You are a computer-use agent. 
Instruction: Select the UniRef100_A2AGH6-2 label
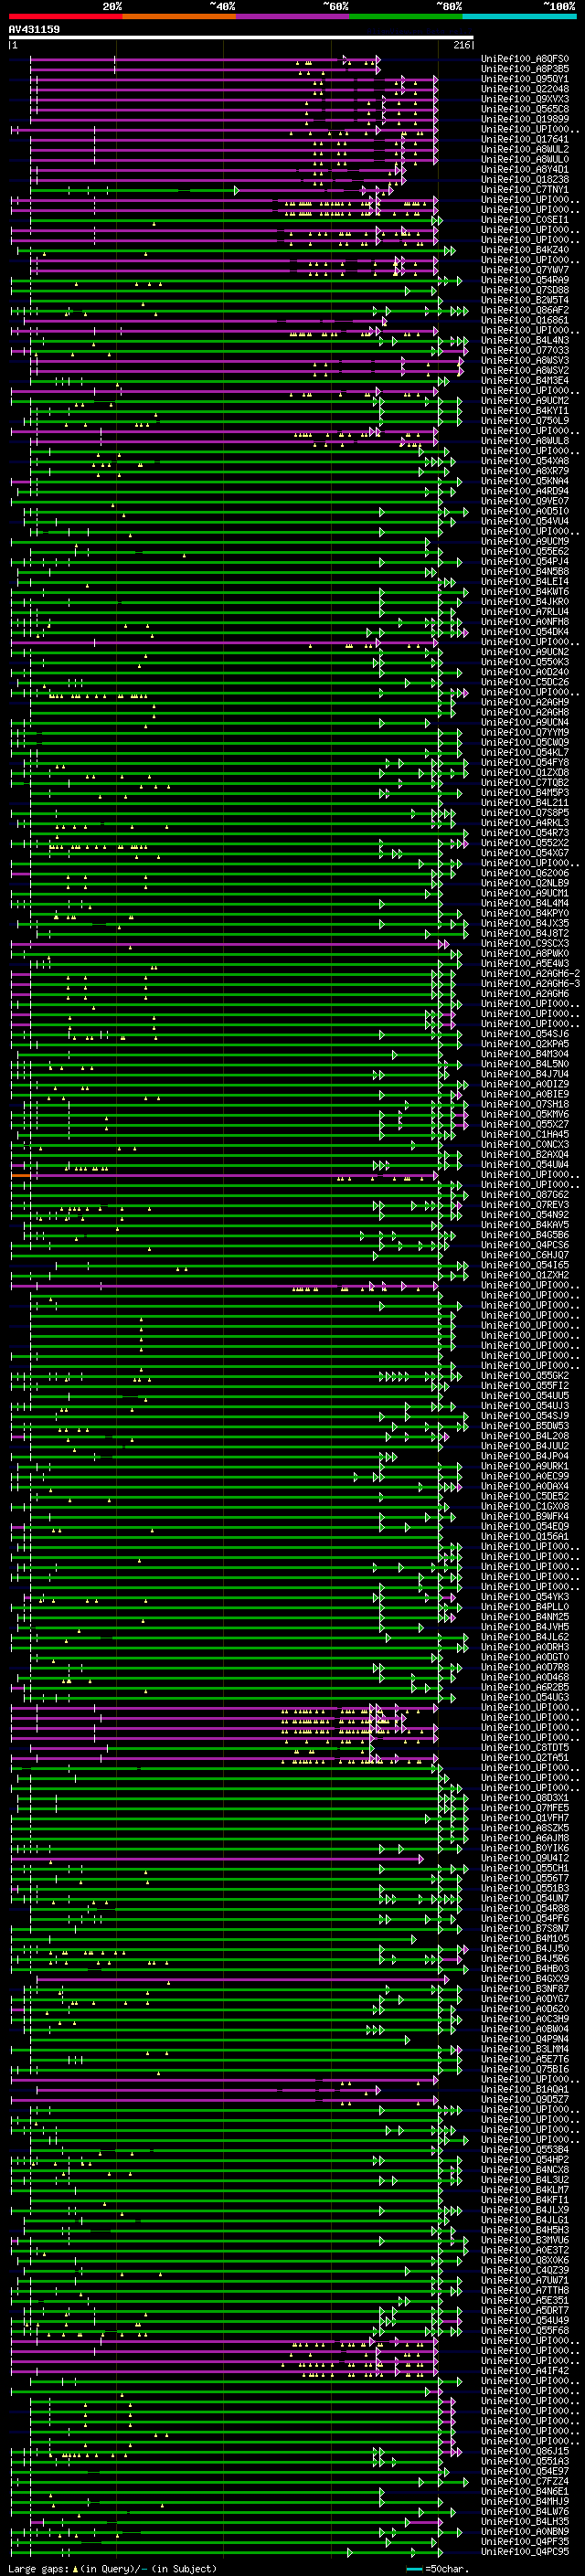(x=530, y=974)
